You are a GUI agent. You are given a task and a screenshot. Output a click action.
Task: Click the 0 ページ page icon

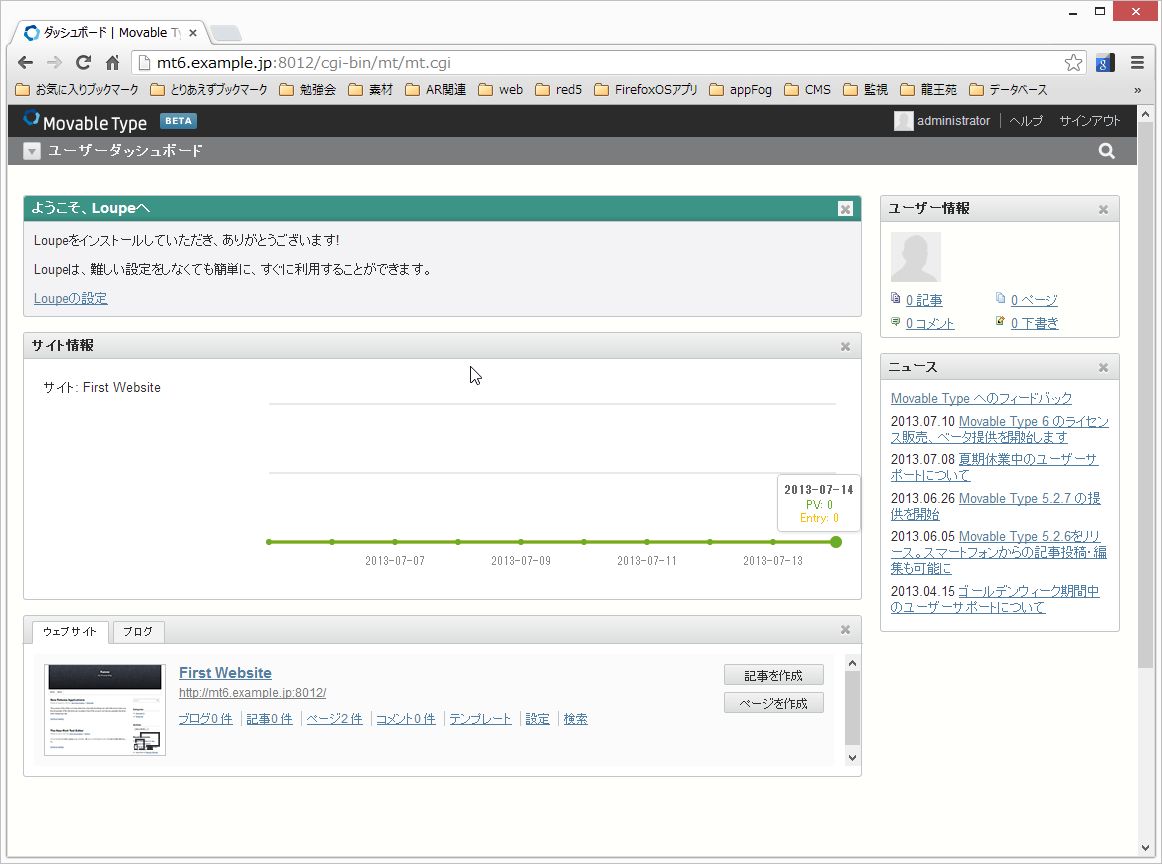click(x=1000, y=298)
